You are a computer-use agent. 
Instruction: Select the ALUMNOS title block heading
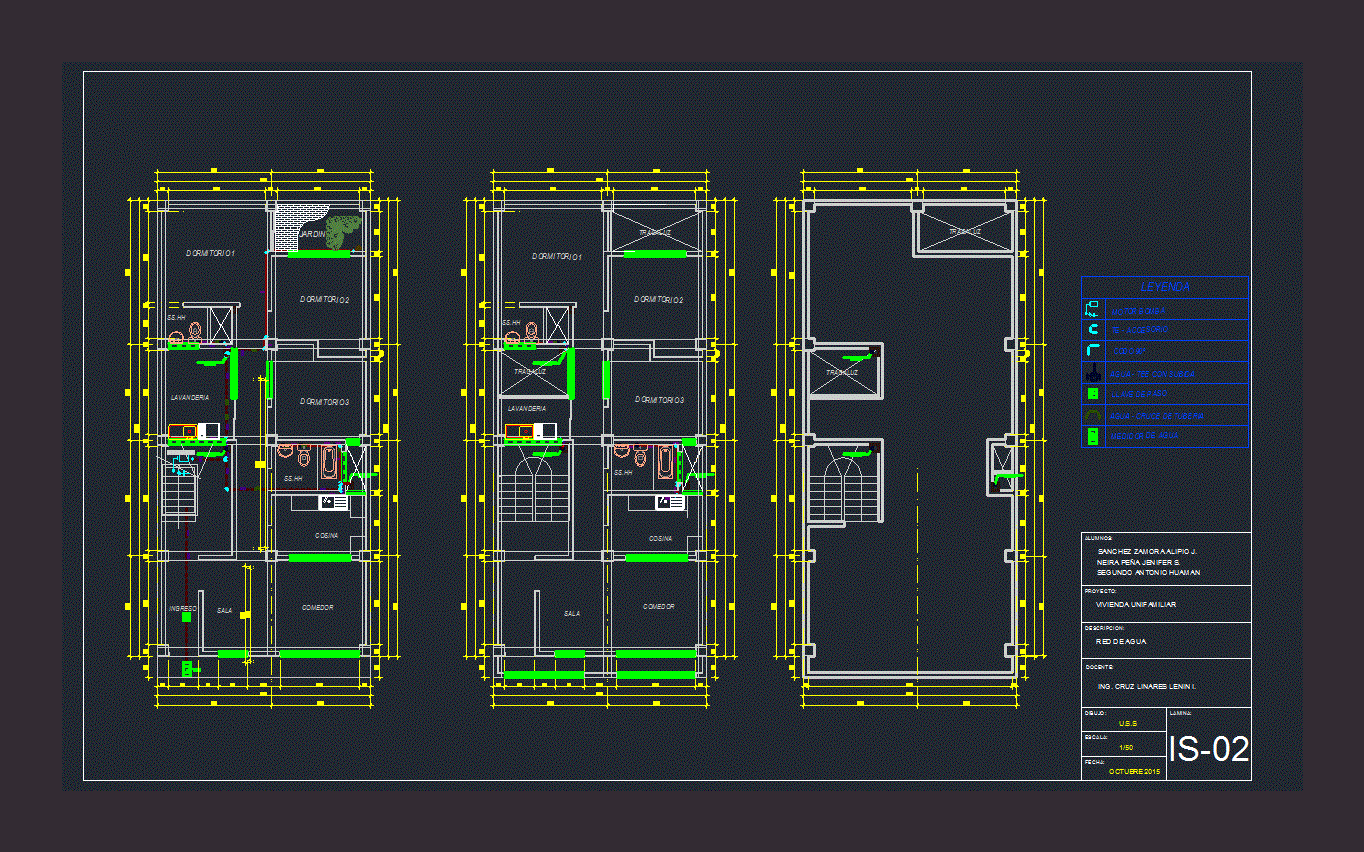point(1099,538)
